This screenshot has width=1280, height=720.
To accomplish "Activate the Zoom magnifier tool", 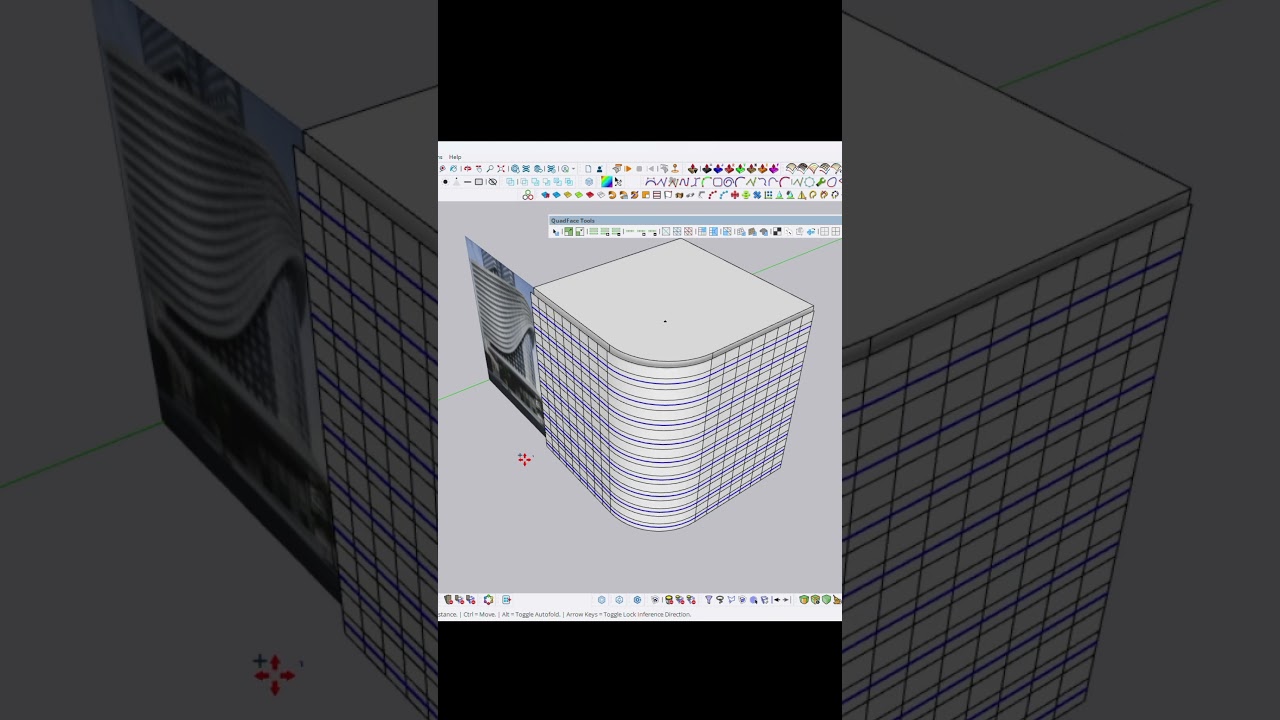I will click(490, 169).
